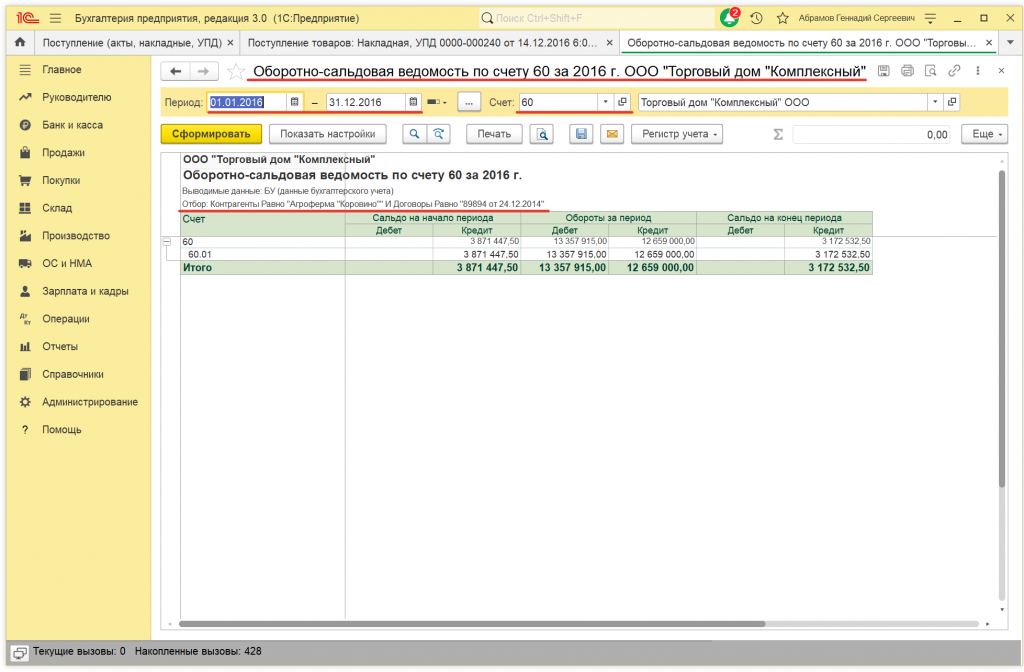The width and height of the screenshot is (1024, 672).
Task: Open favorites star in title bar
Action: (783, 18)
